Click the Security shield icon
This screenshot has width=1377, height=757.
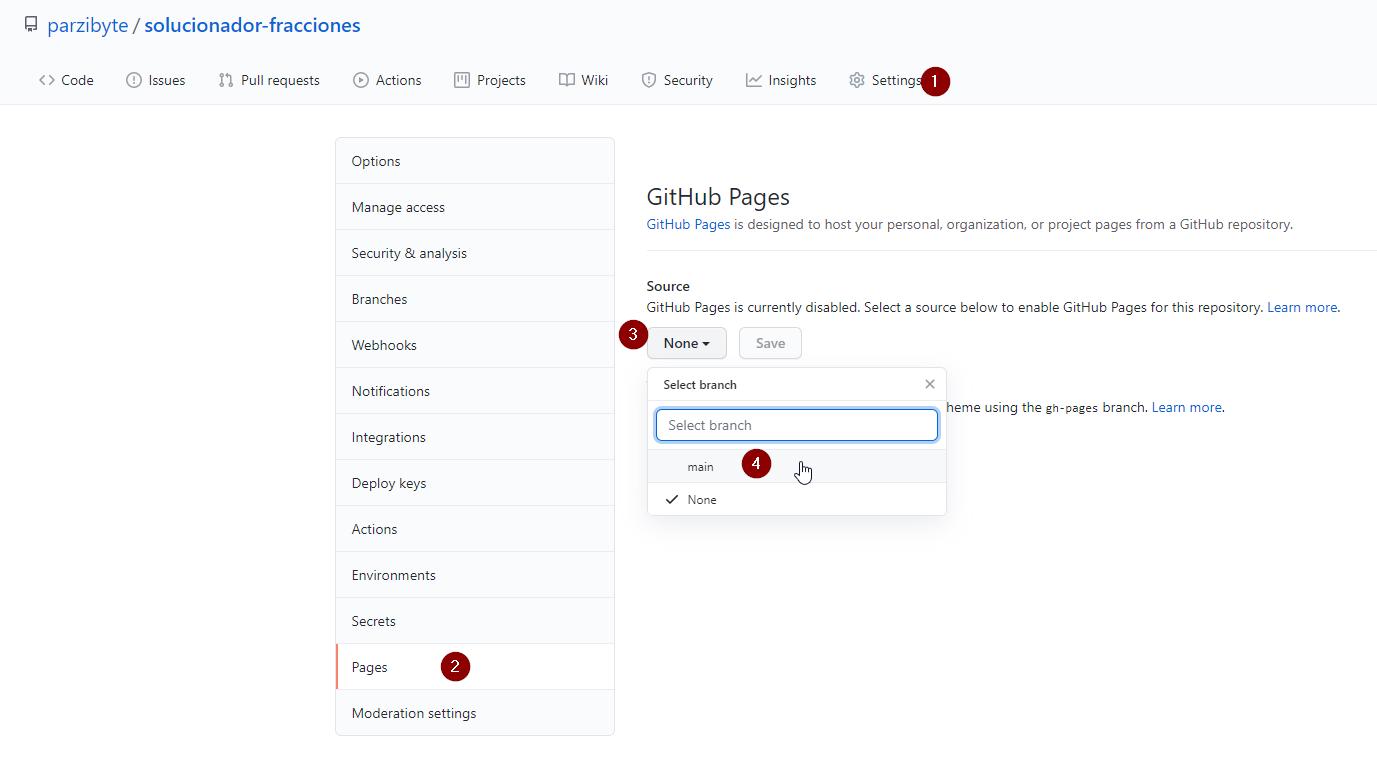coord(649,80)
